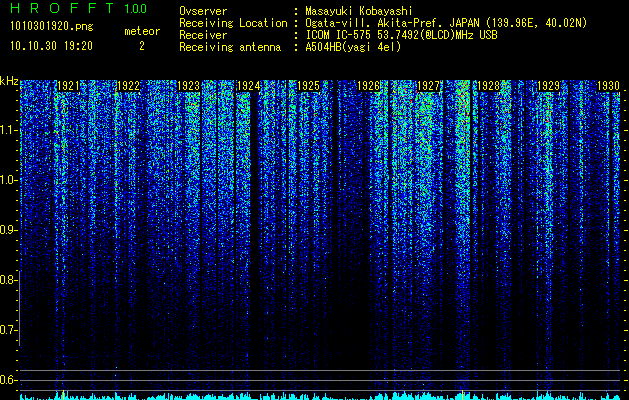Click the 1930 time marker

(609, 86)
